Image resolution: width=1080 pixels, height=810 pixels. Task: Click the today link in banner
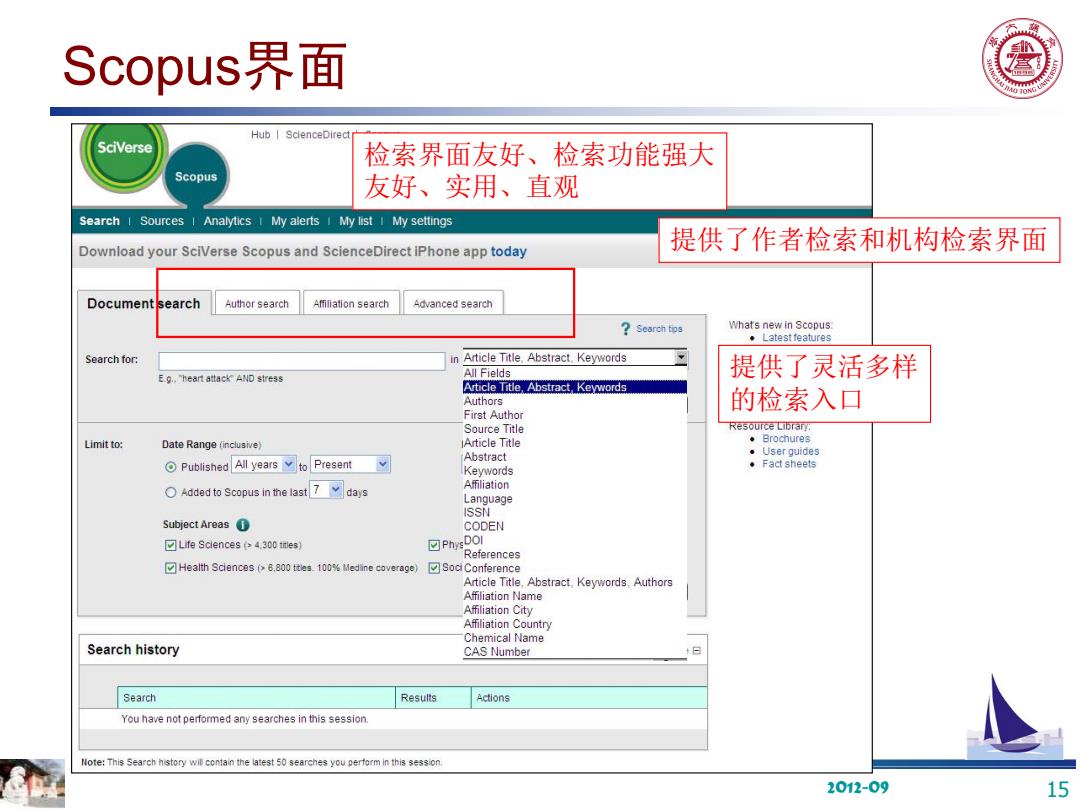point(508,251)
